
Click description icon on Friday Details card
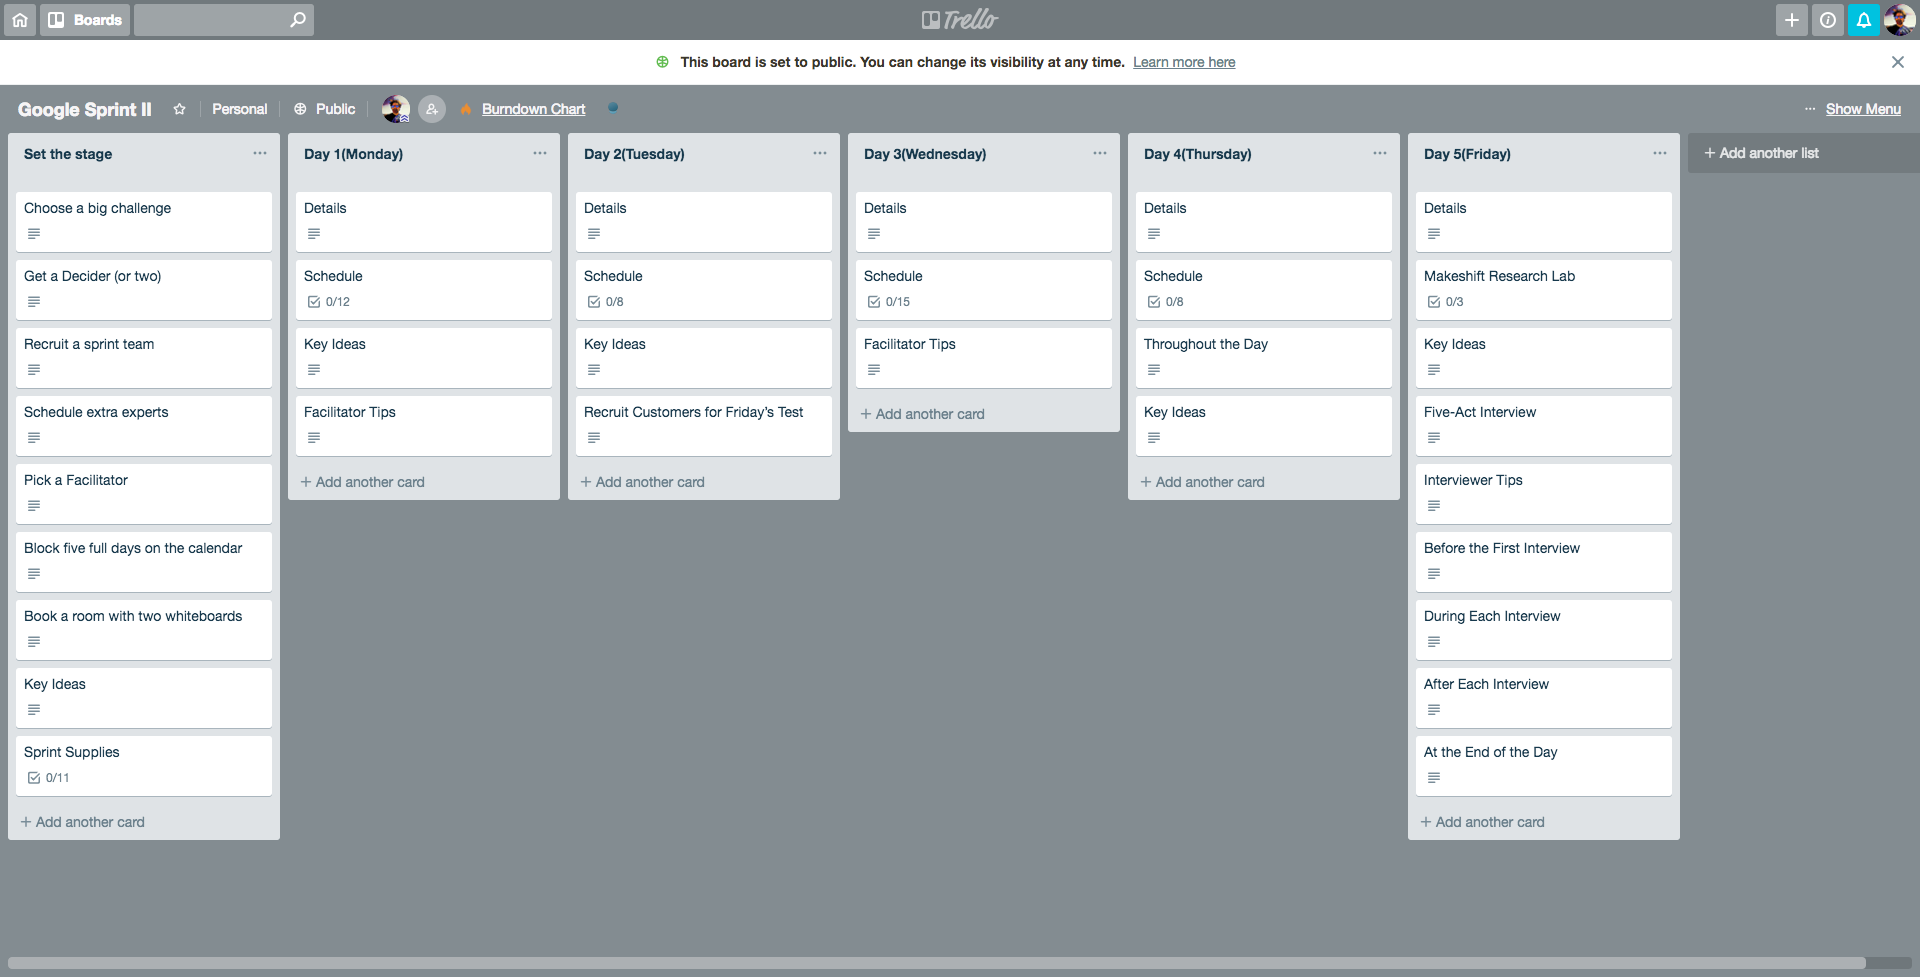(x=1434, y=234)
